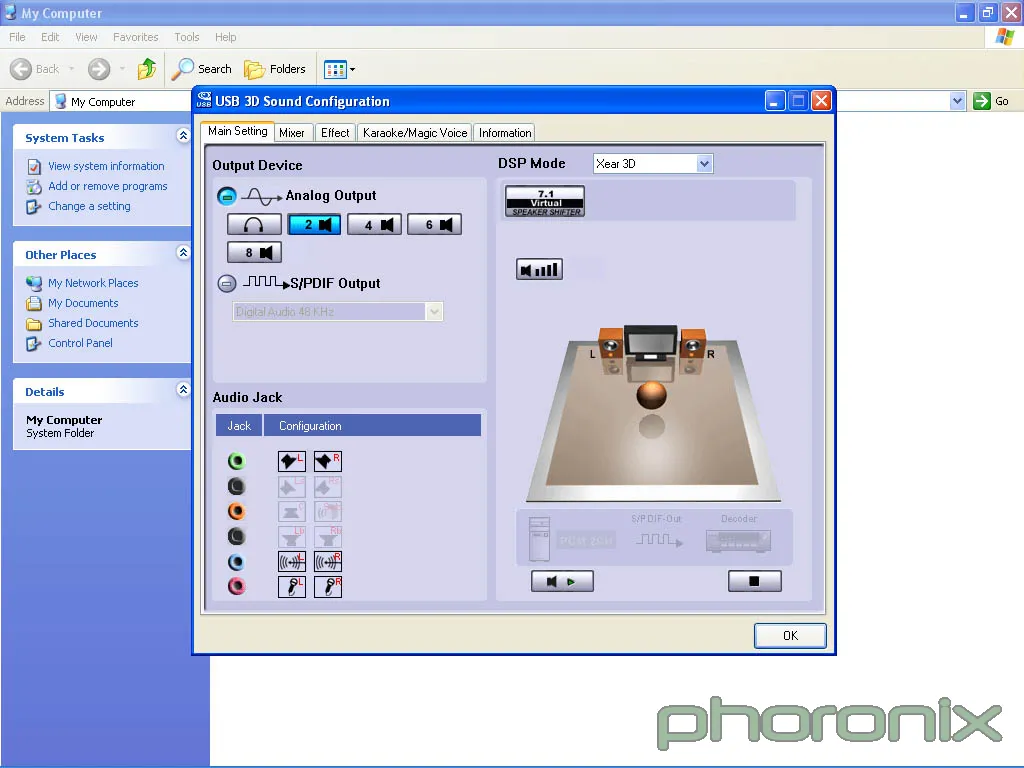
Task: Click OK button in sound dialog
Action: pos(790,635)
